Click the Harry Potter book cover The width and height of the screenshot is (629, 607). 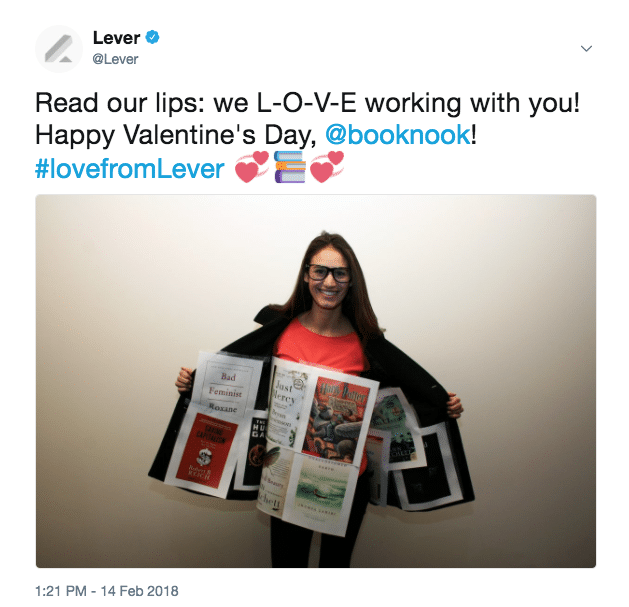coord(337,418)
